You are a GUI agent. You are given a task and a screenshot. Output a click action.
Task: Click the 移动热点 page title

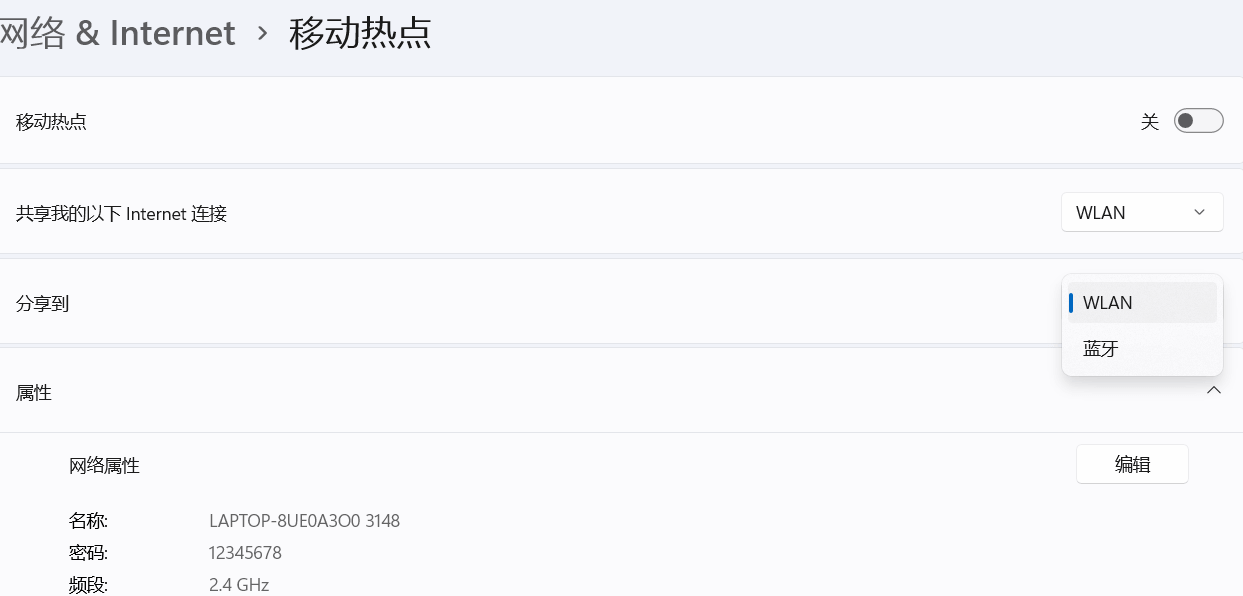[361, 33]
